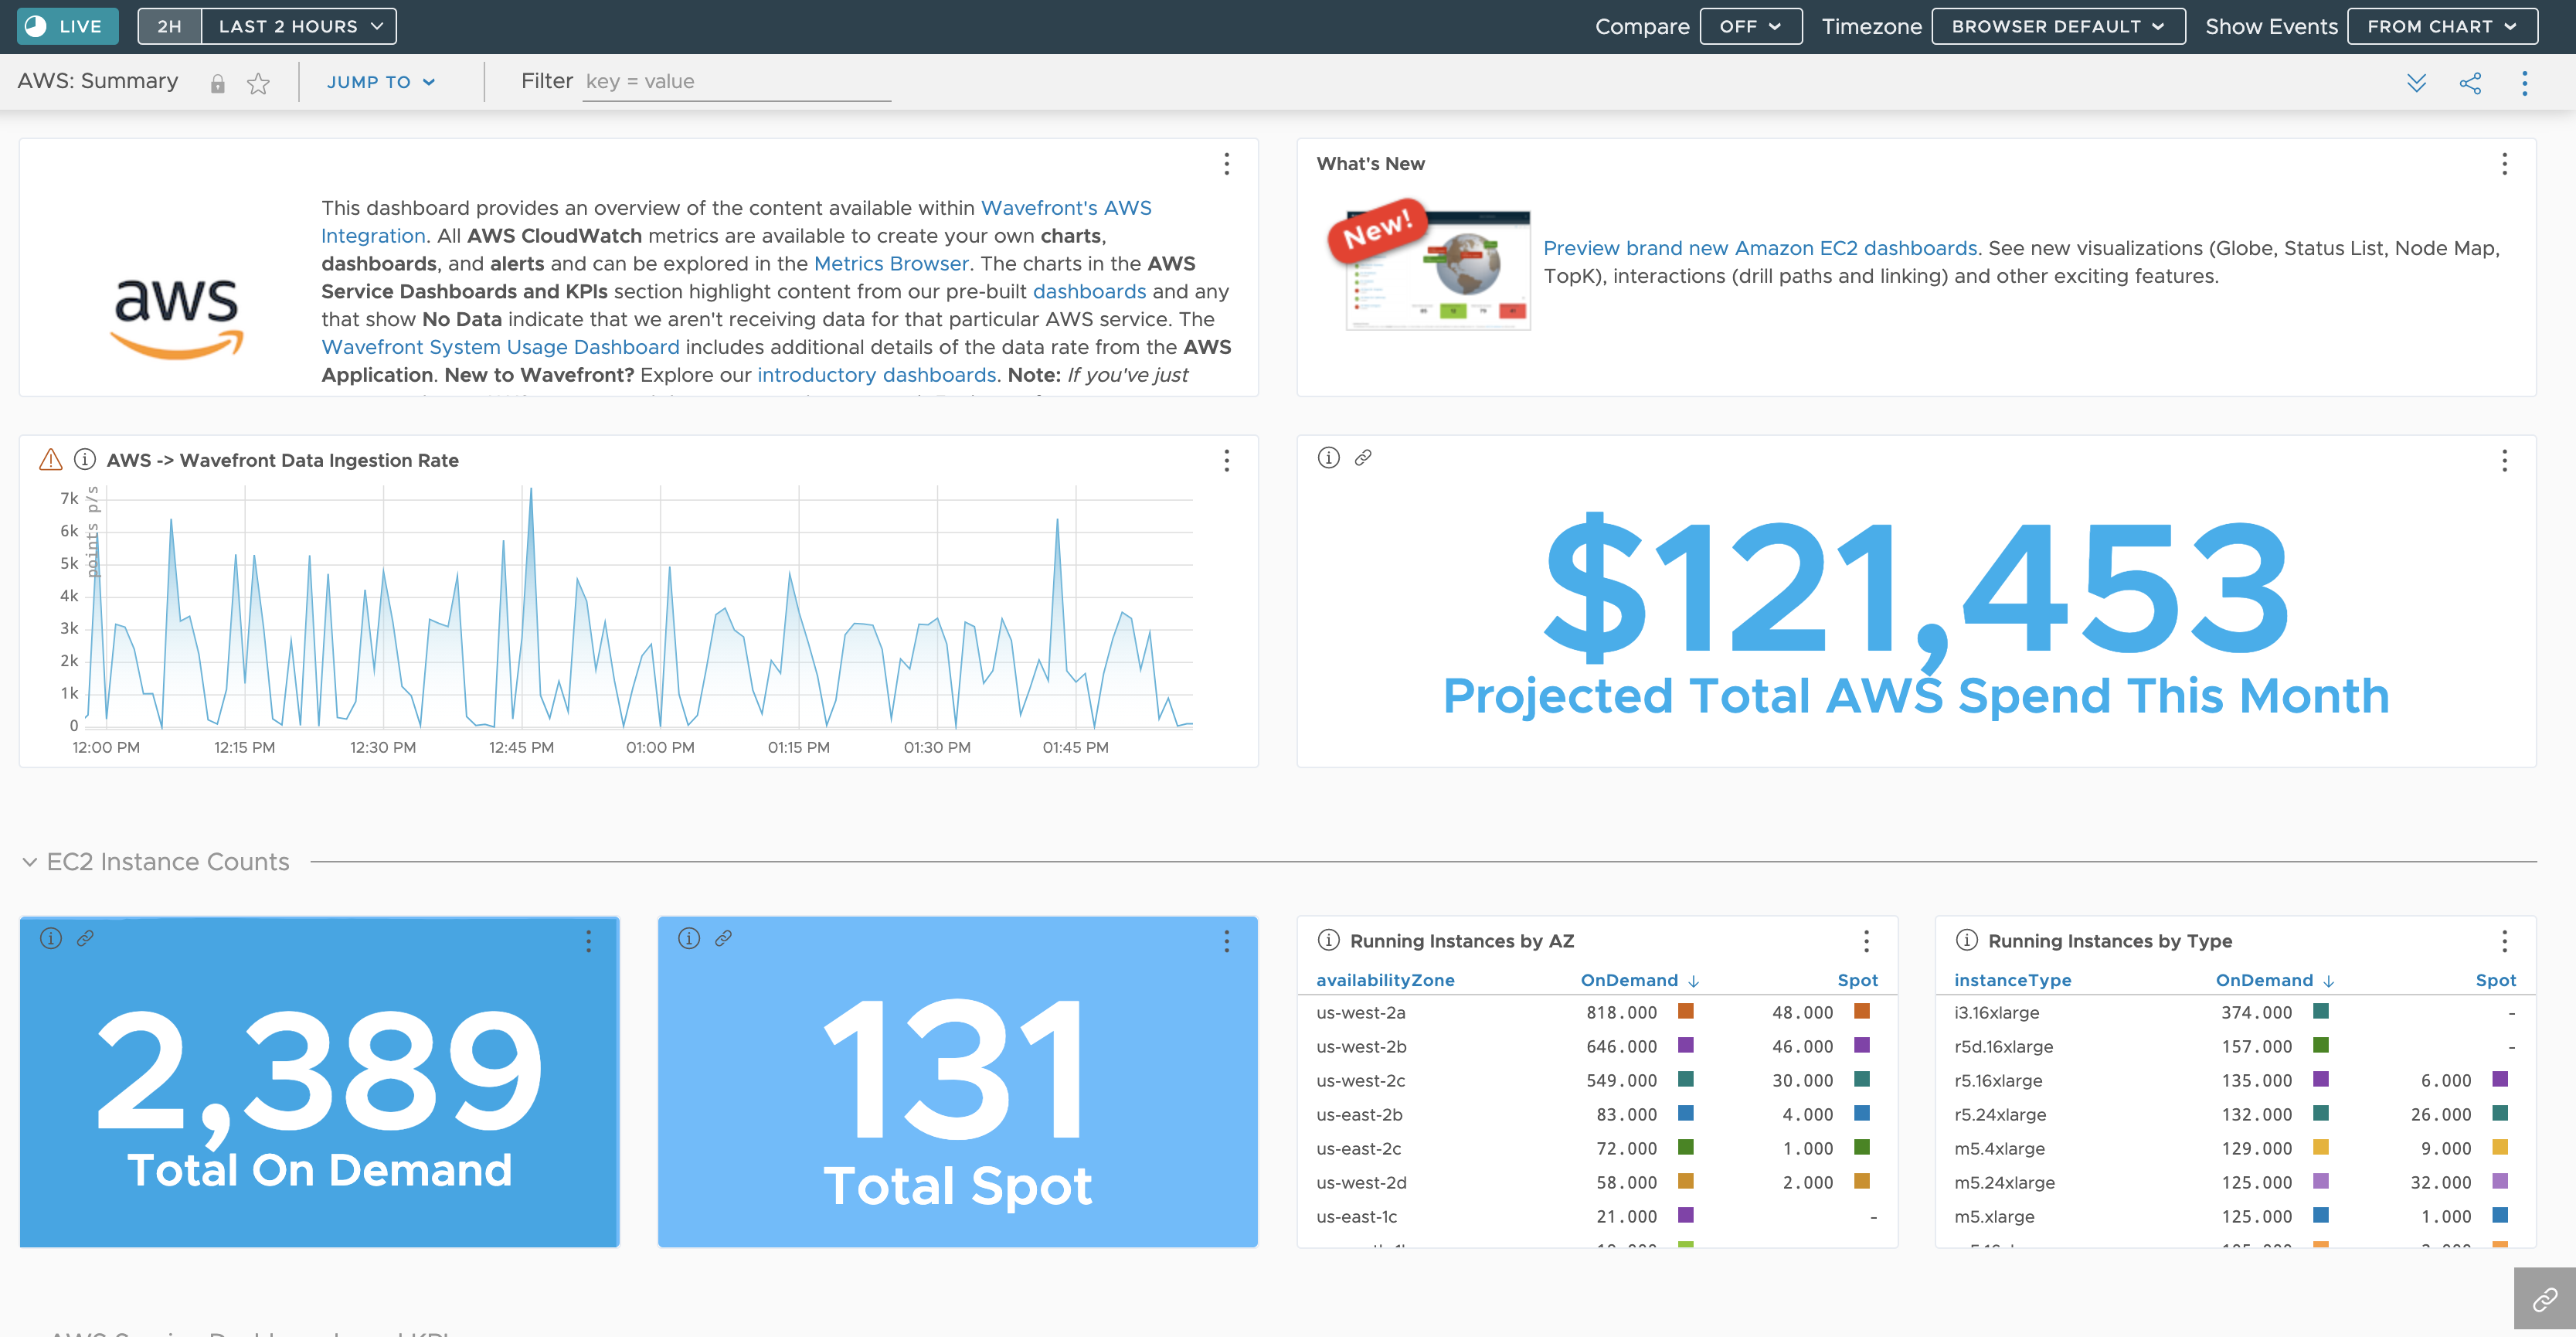The width and height of the screenshot is (2576, 1337).
Task: Click info icon on Total Spot panel
Action: pos(688,938)
